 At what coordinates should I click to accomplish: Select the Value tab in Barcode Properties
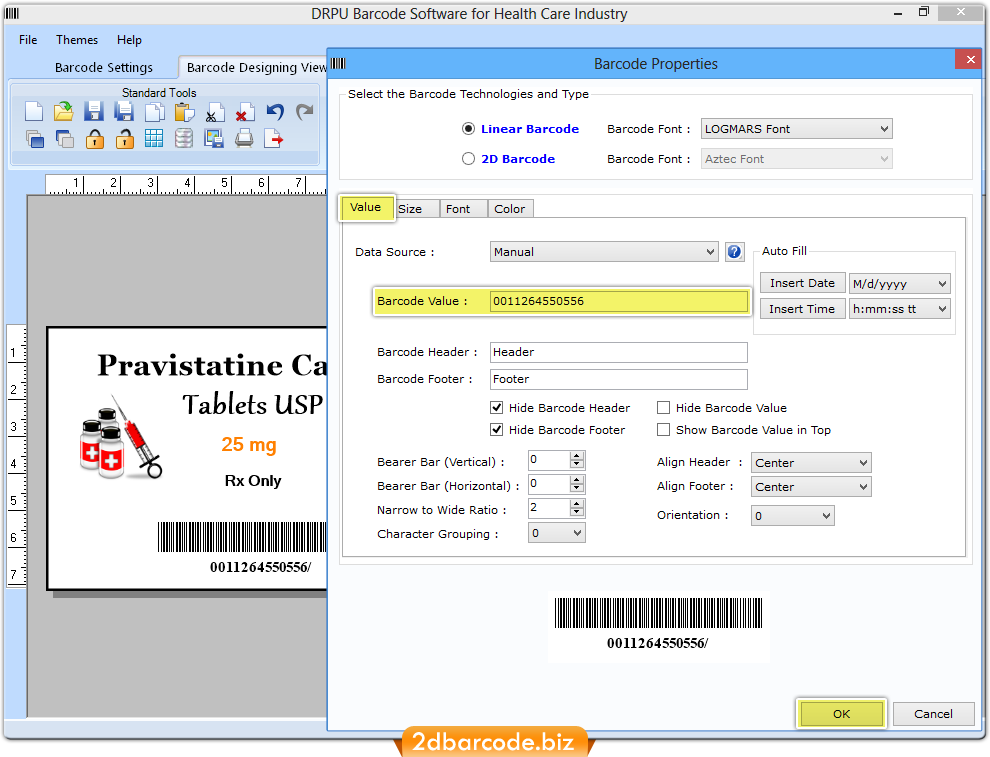(x=366, y=207)
